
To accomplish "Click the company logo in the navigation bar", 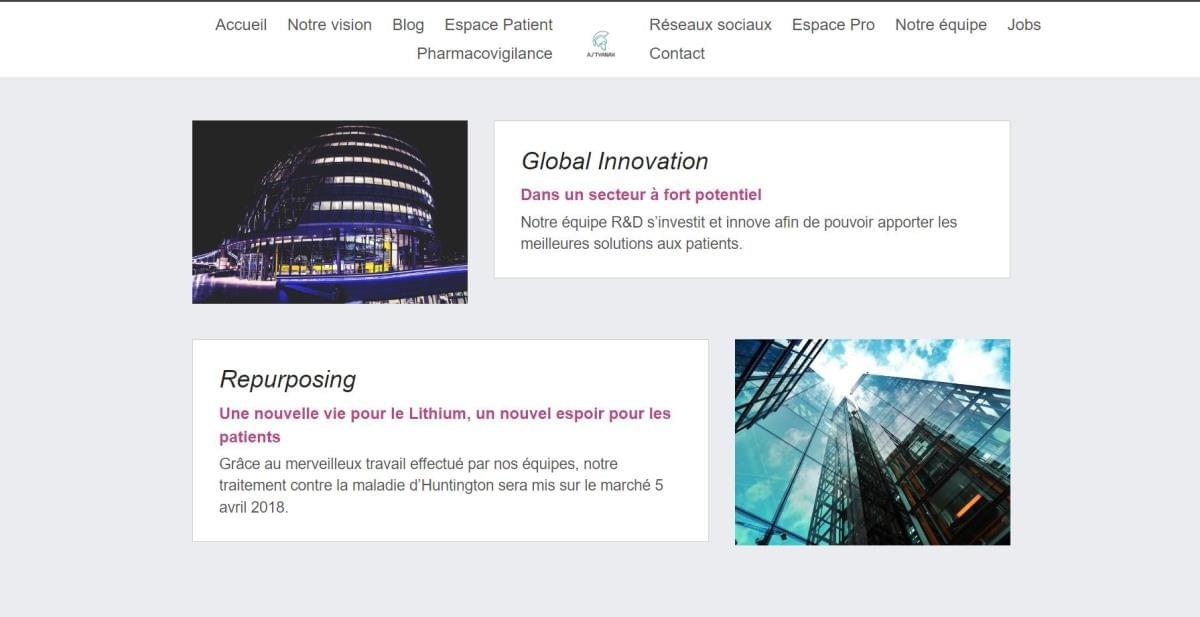I will pyautogui.click(x=600, y=42).
